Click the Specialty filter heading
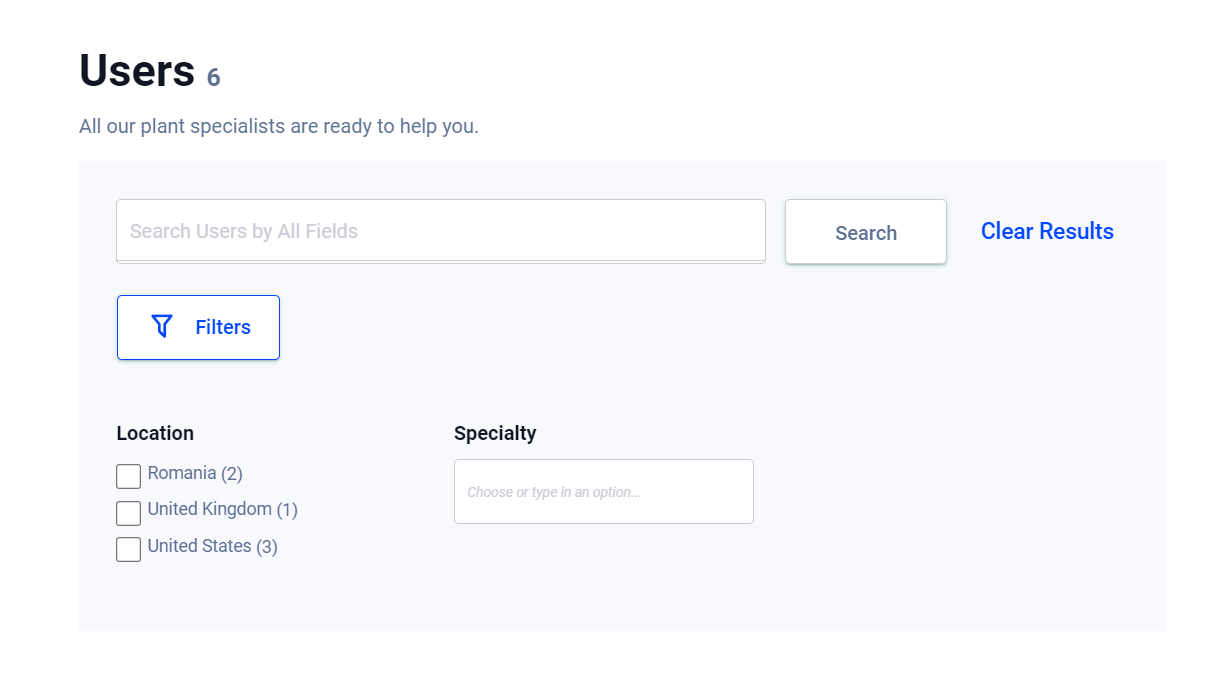The width and height of the screenshot is (1226, 673). coord(495,433)
